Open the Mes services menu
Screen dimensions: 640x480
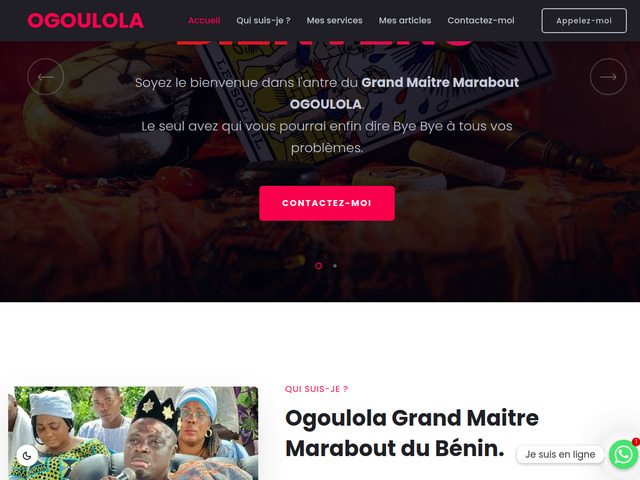pos(334,20)
